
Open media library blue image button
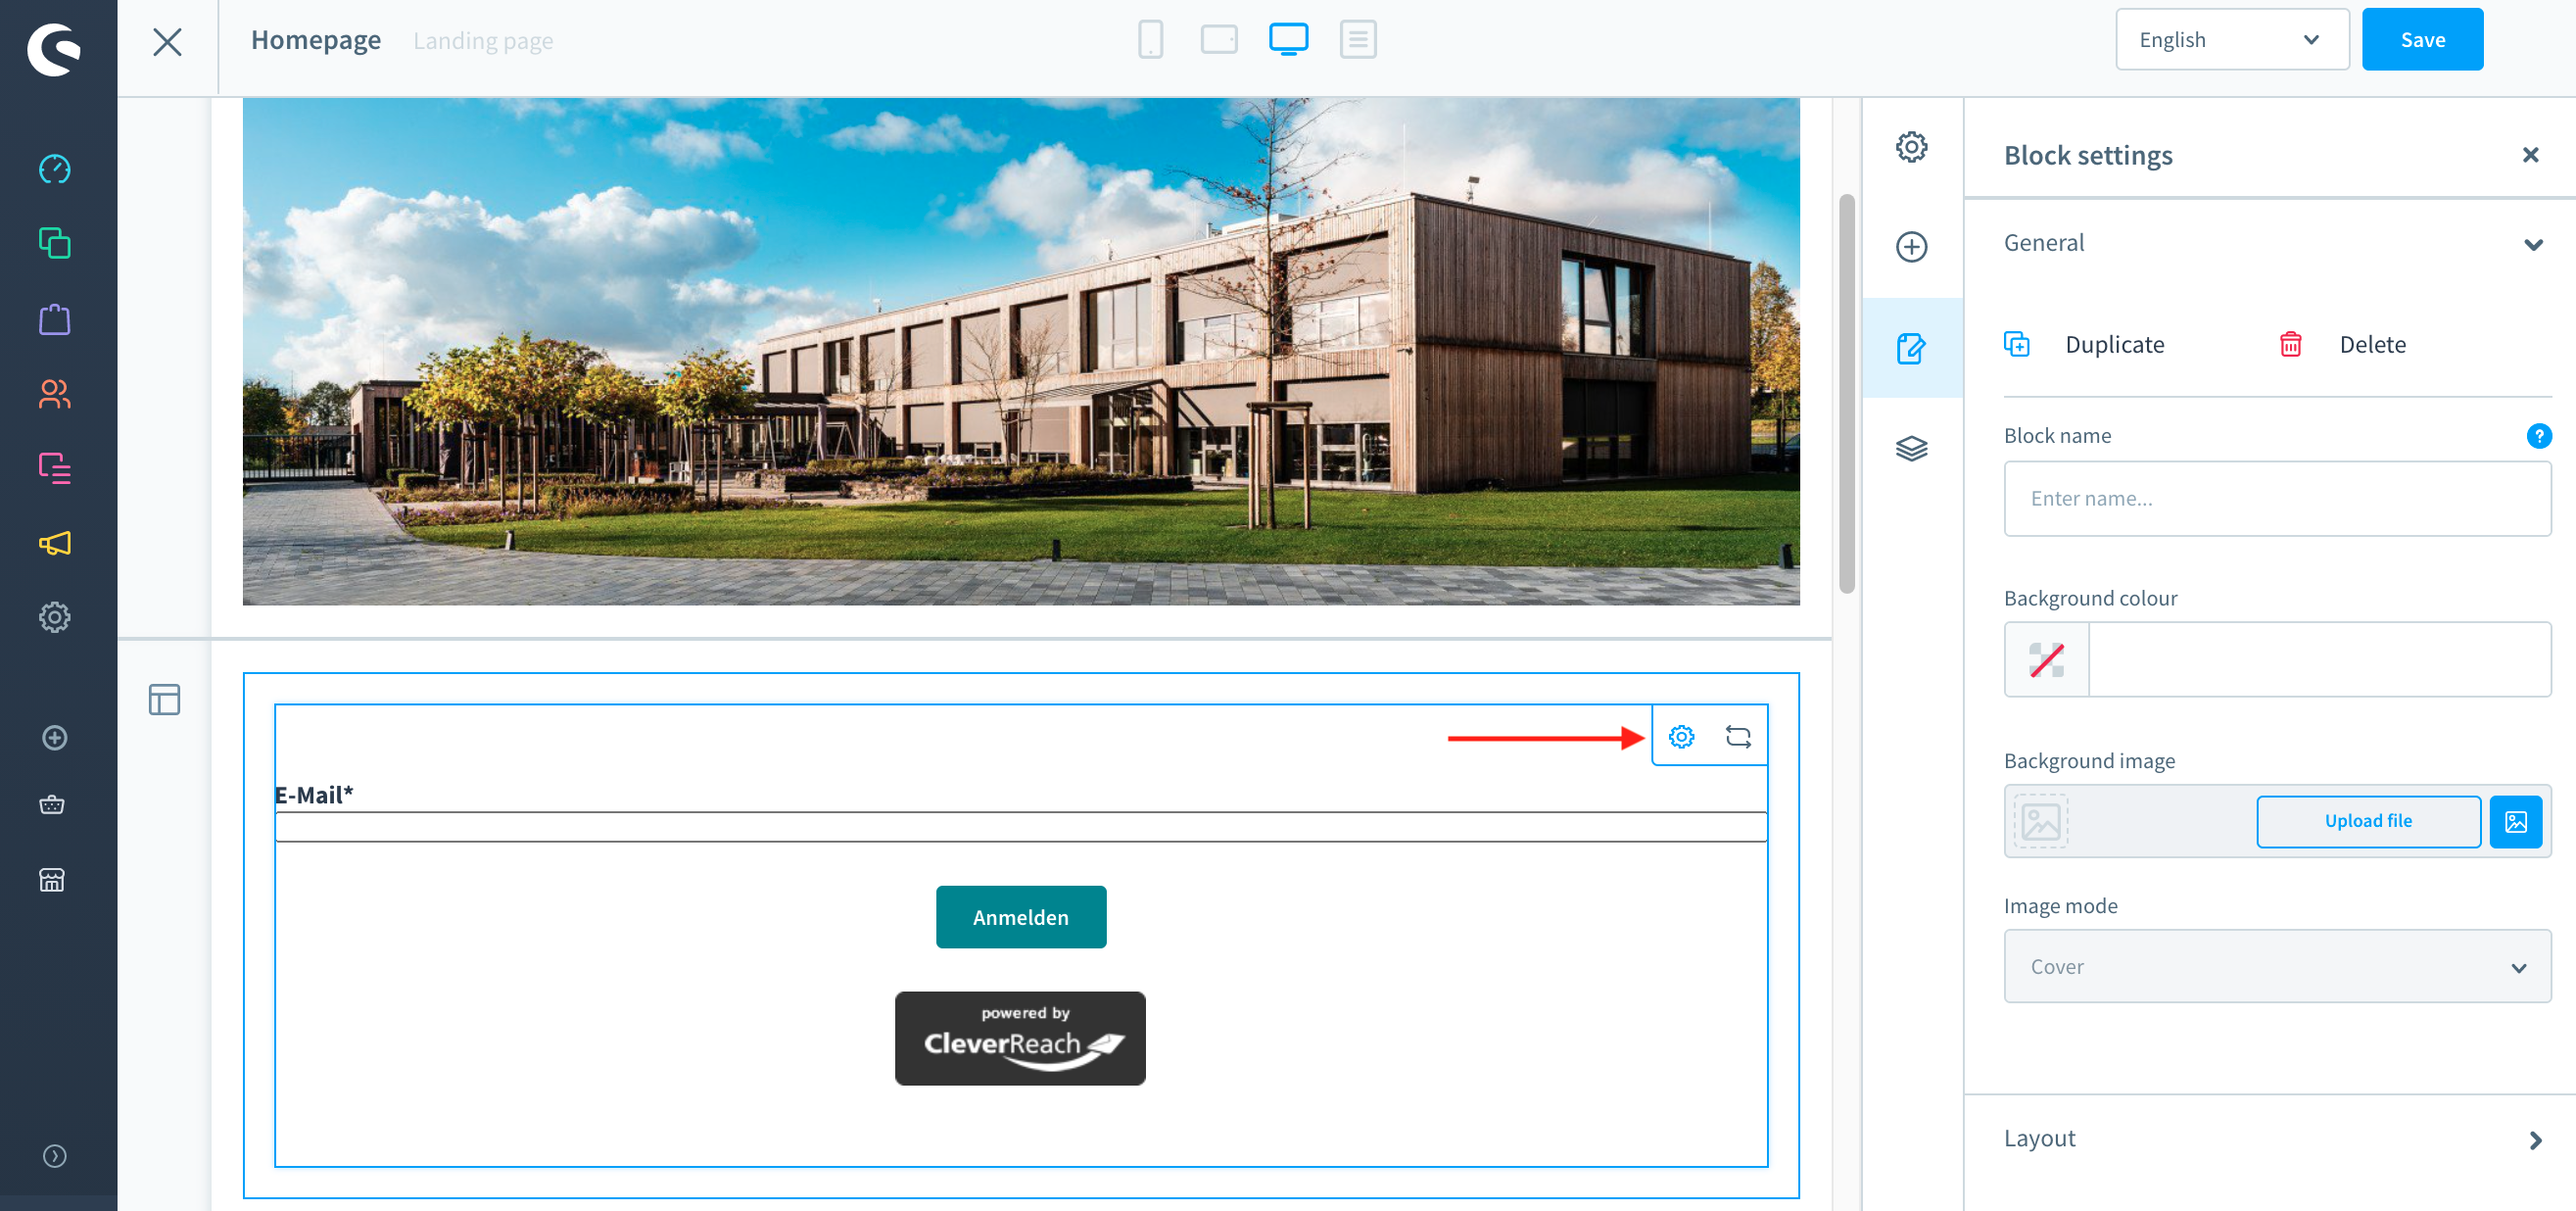coord(2516,821)
